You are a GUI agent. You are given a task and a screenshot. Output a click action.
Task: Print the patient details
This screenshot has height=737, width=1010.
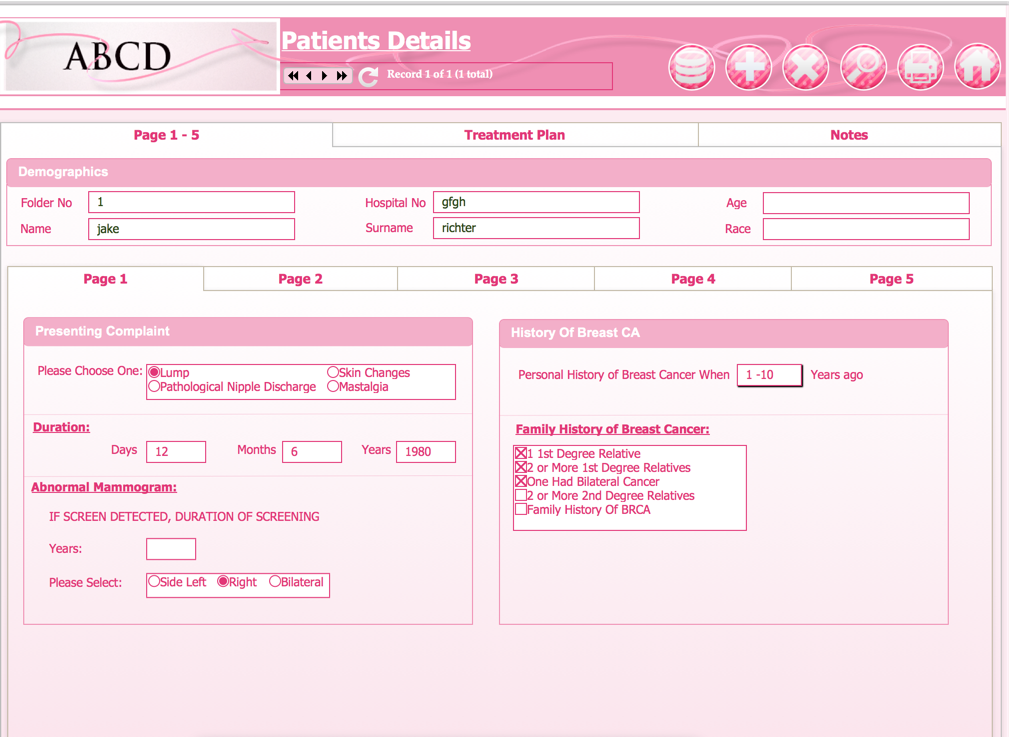920,68
